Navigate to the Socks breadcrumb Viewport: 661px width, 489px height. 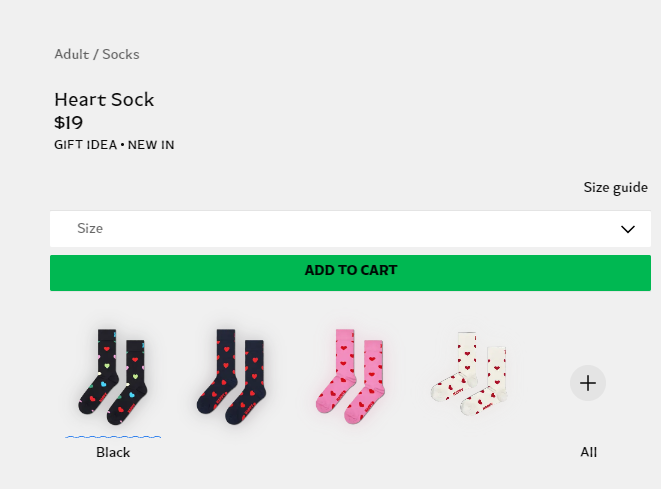tap(121, 54)
